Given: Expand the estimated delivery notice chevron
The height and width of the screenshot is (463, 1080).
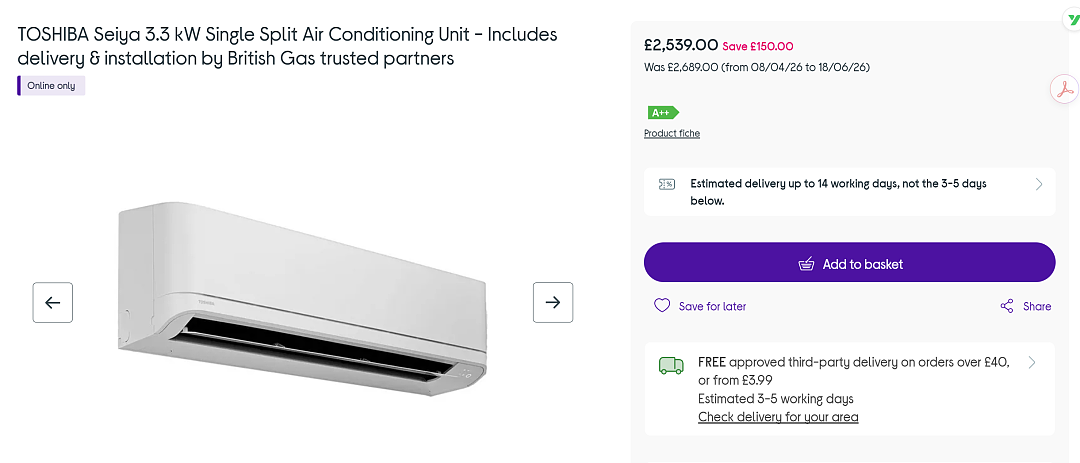Looking at the screenshot, I should [x=1039, y=184].
